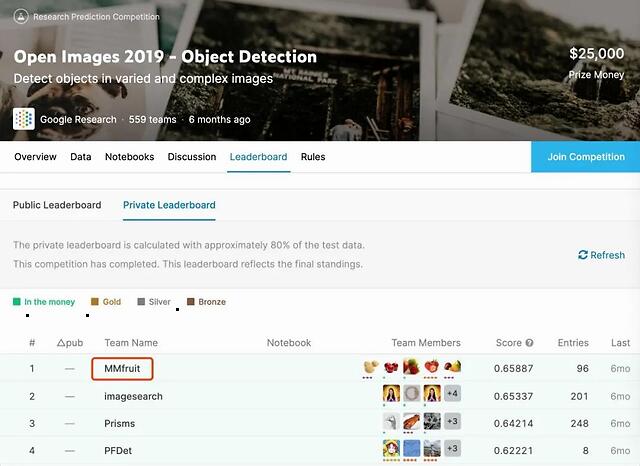
Task: Click the Refresh link
Action: click(x=602, y=255)
